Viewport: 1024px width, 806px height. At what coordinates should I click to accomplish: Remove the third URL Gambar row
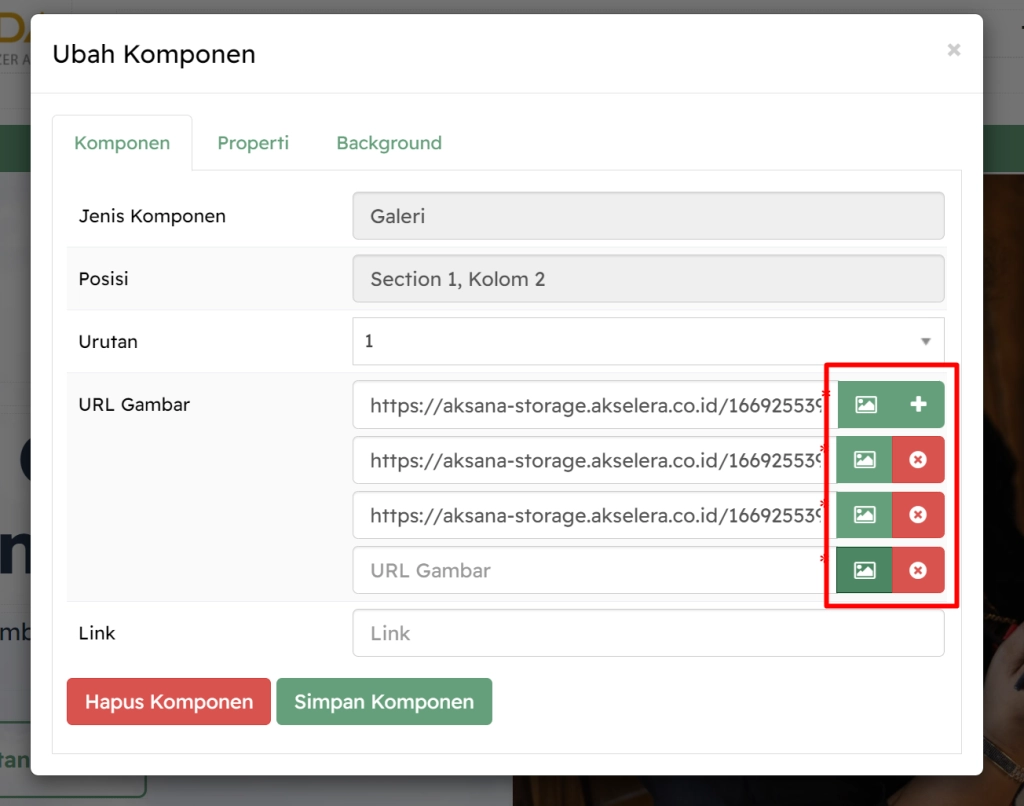click(x=918, y=515)
